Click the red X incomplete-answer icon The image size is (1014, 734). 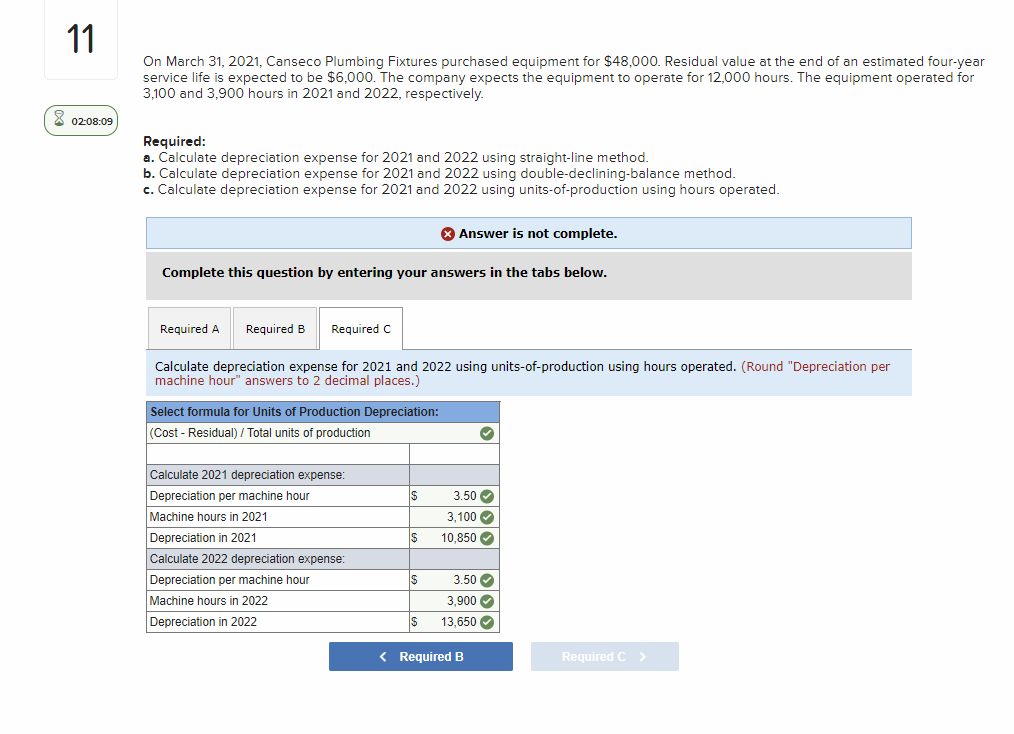448,233
